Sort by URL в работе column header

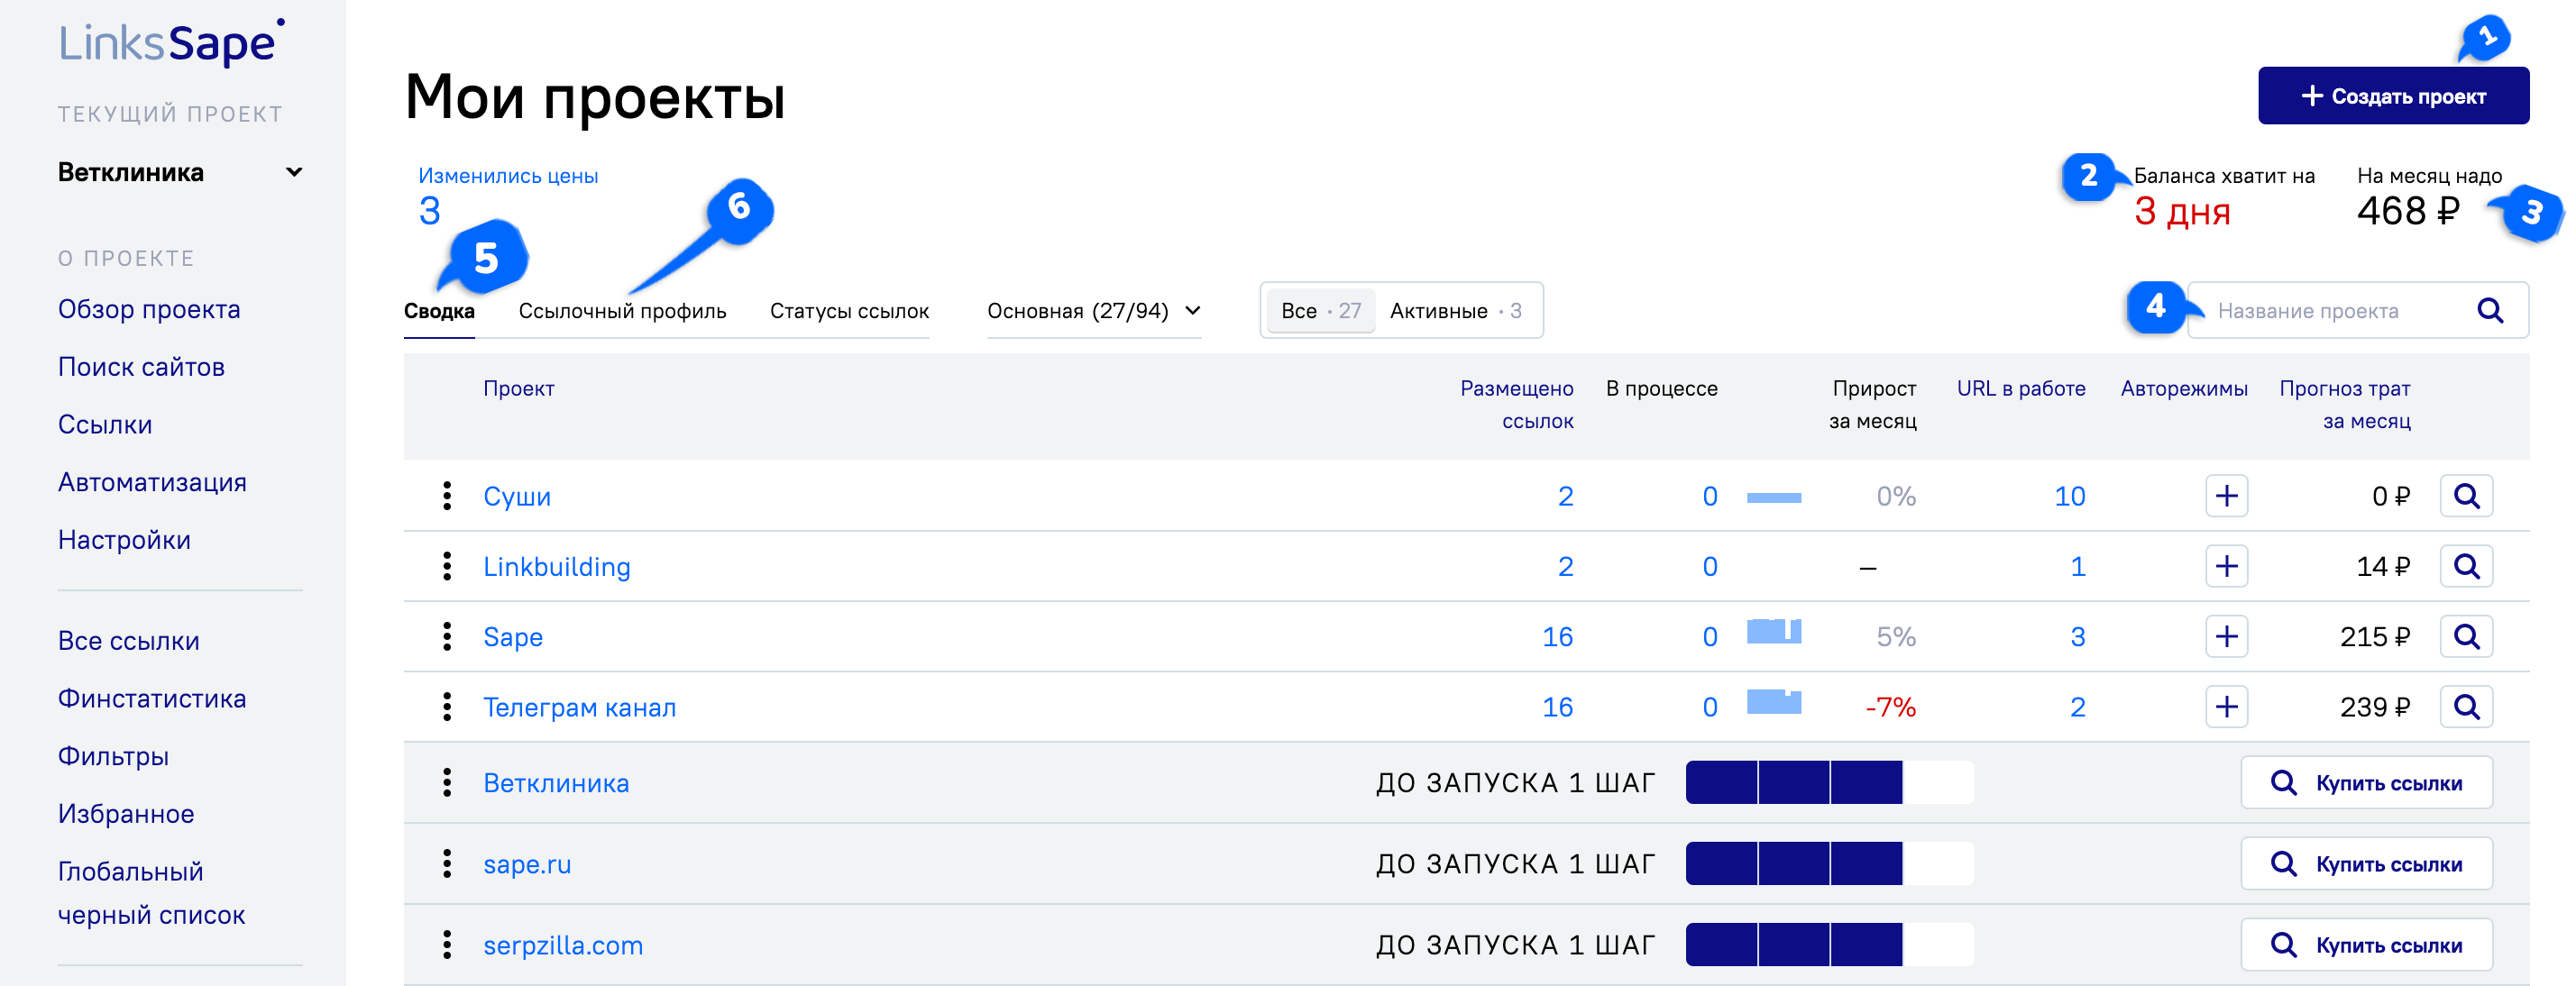coord(2021,389)
